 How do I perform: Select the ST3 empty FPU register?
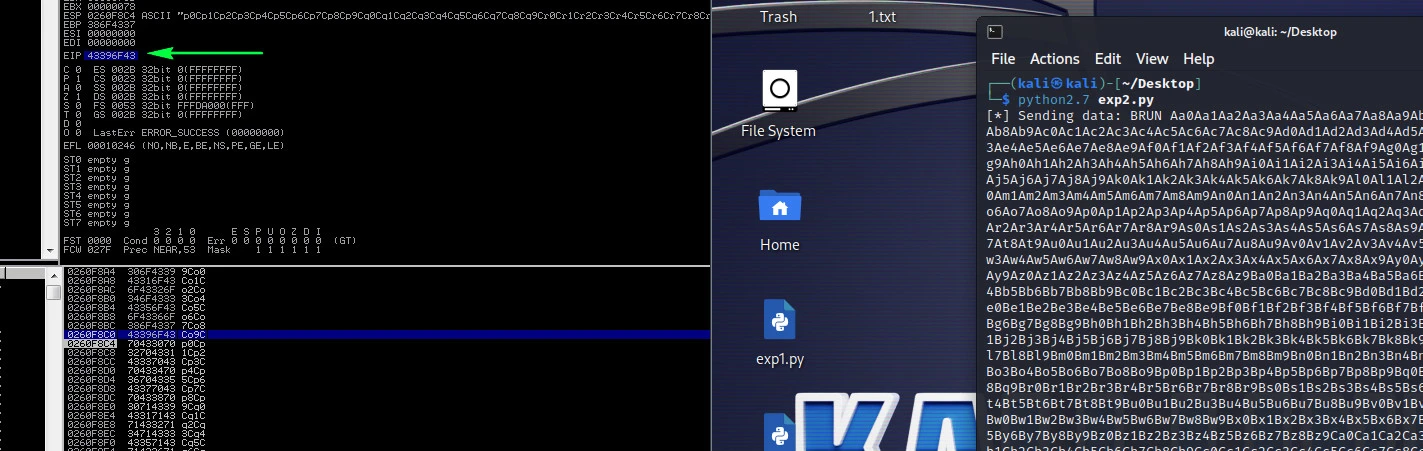click(96, 187)
